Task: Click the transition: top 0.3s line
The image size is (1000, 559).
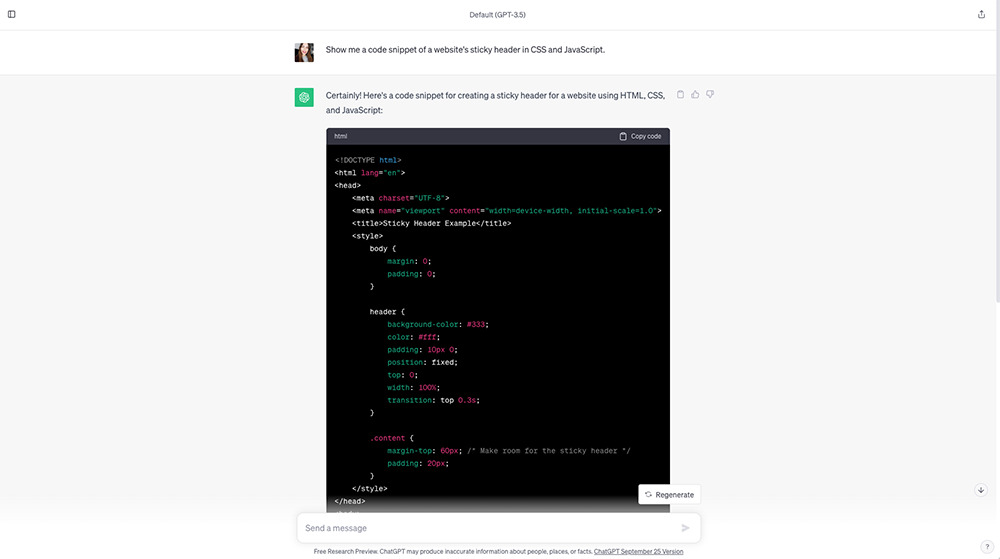Action: (433, 400)
